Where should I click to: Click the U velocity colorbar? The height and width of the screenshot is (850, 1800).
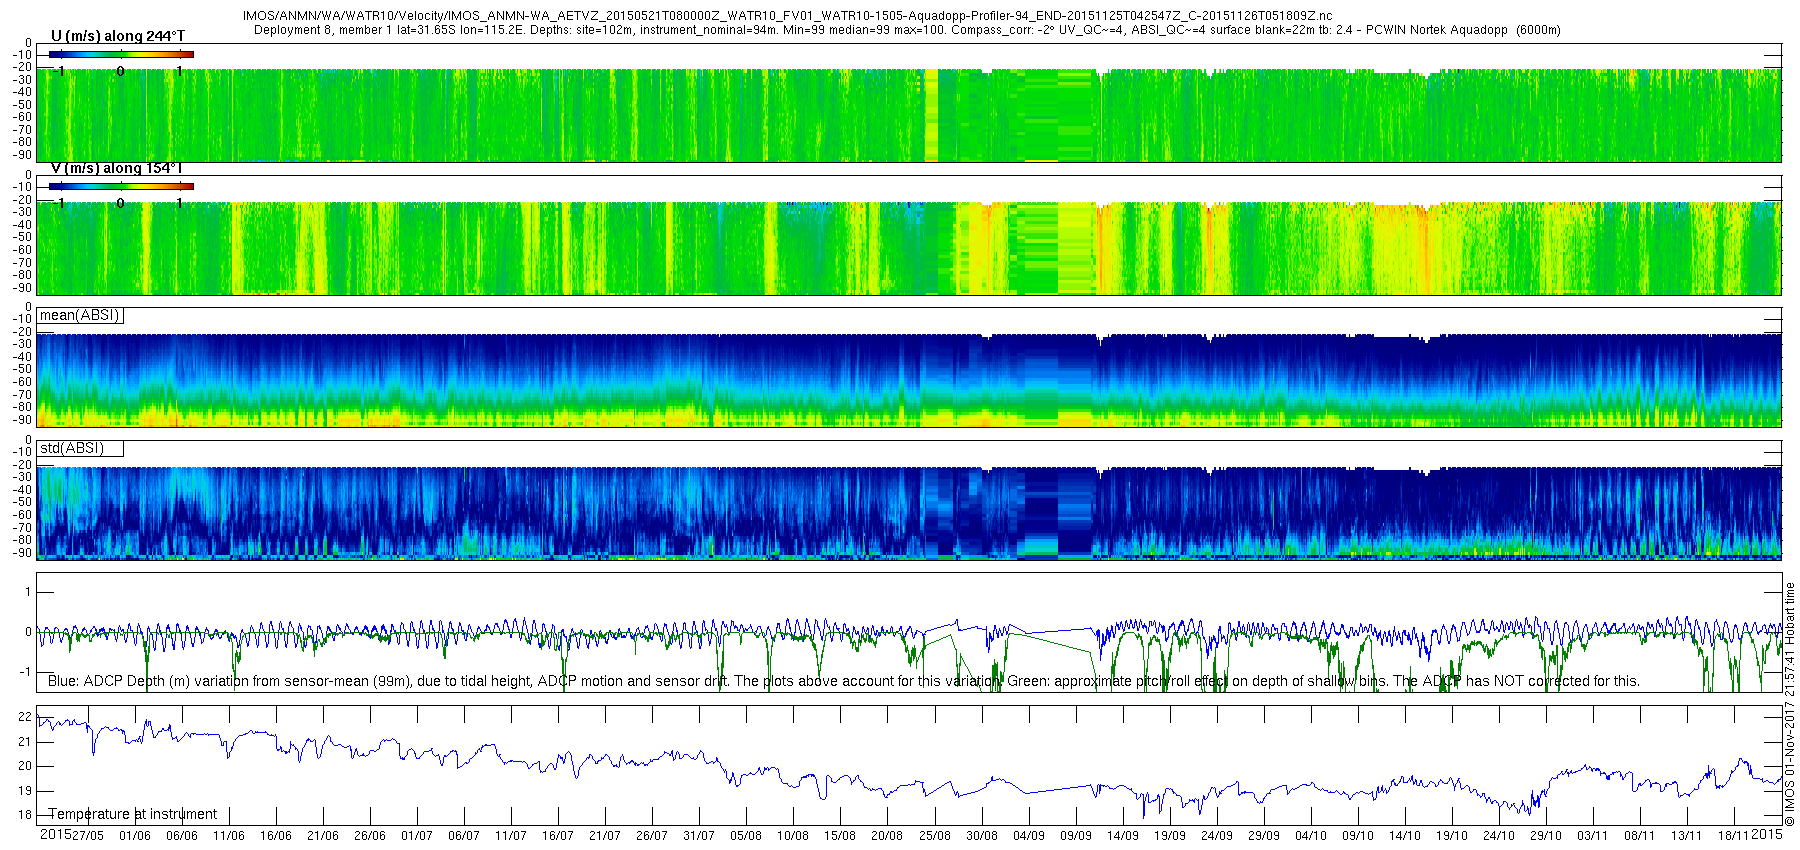coord(121,54)
